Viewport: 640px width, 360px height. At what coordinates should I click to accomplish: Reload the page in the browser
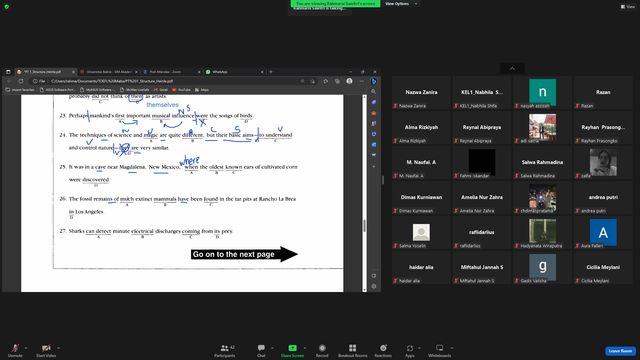(21, 81)
